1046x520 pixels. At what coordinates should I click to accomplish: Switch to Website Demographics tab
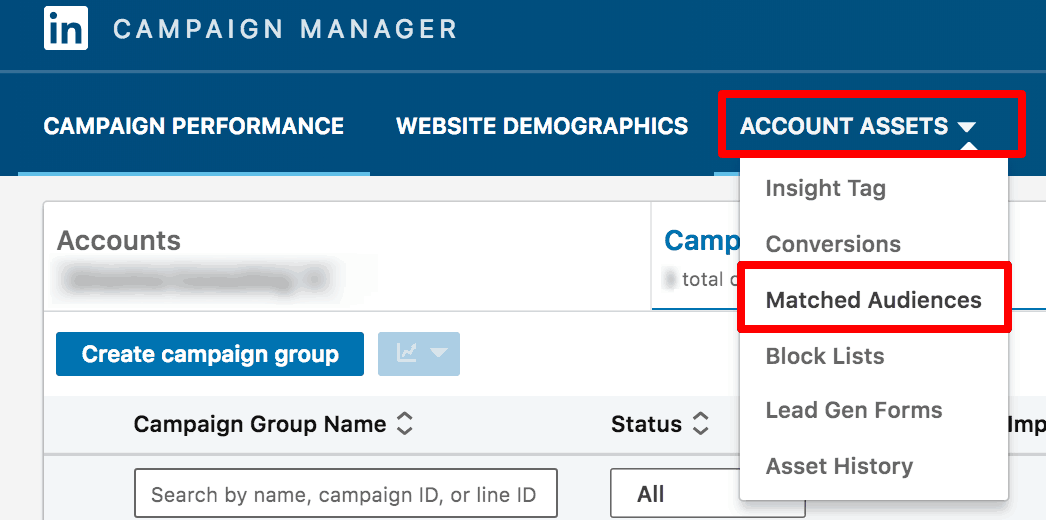(x=542, y=126)
